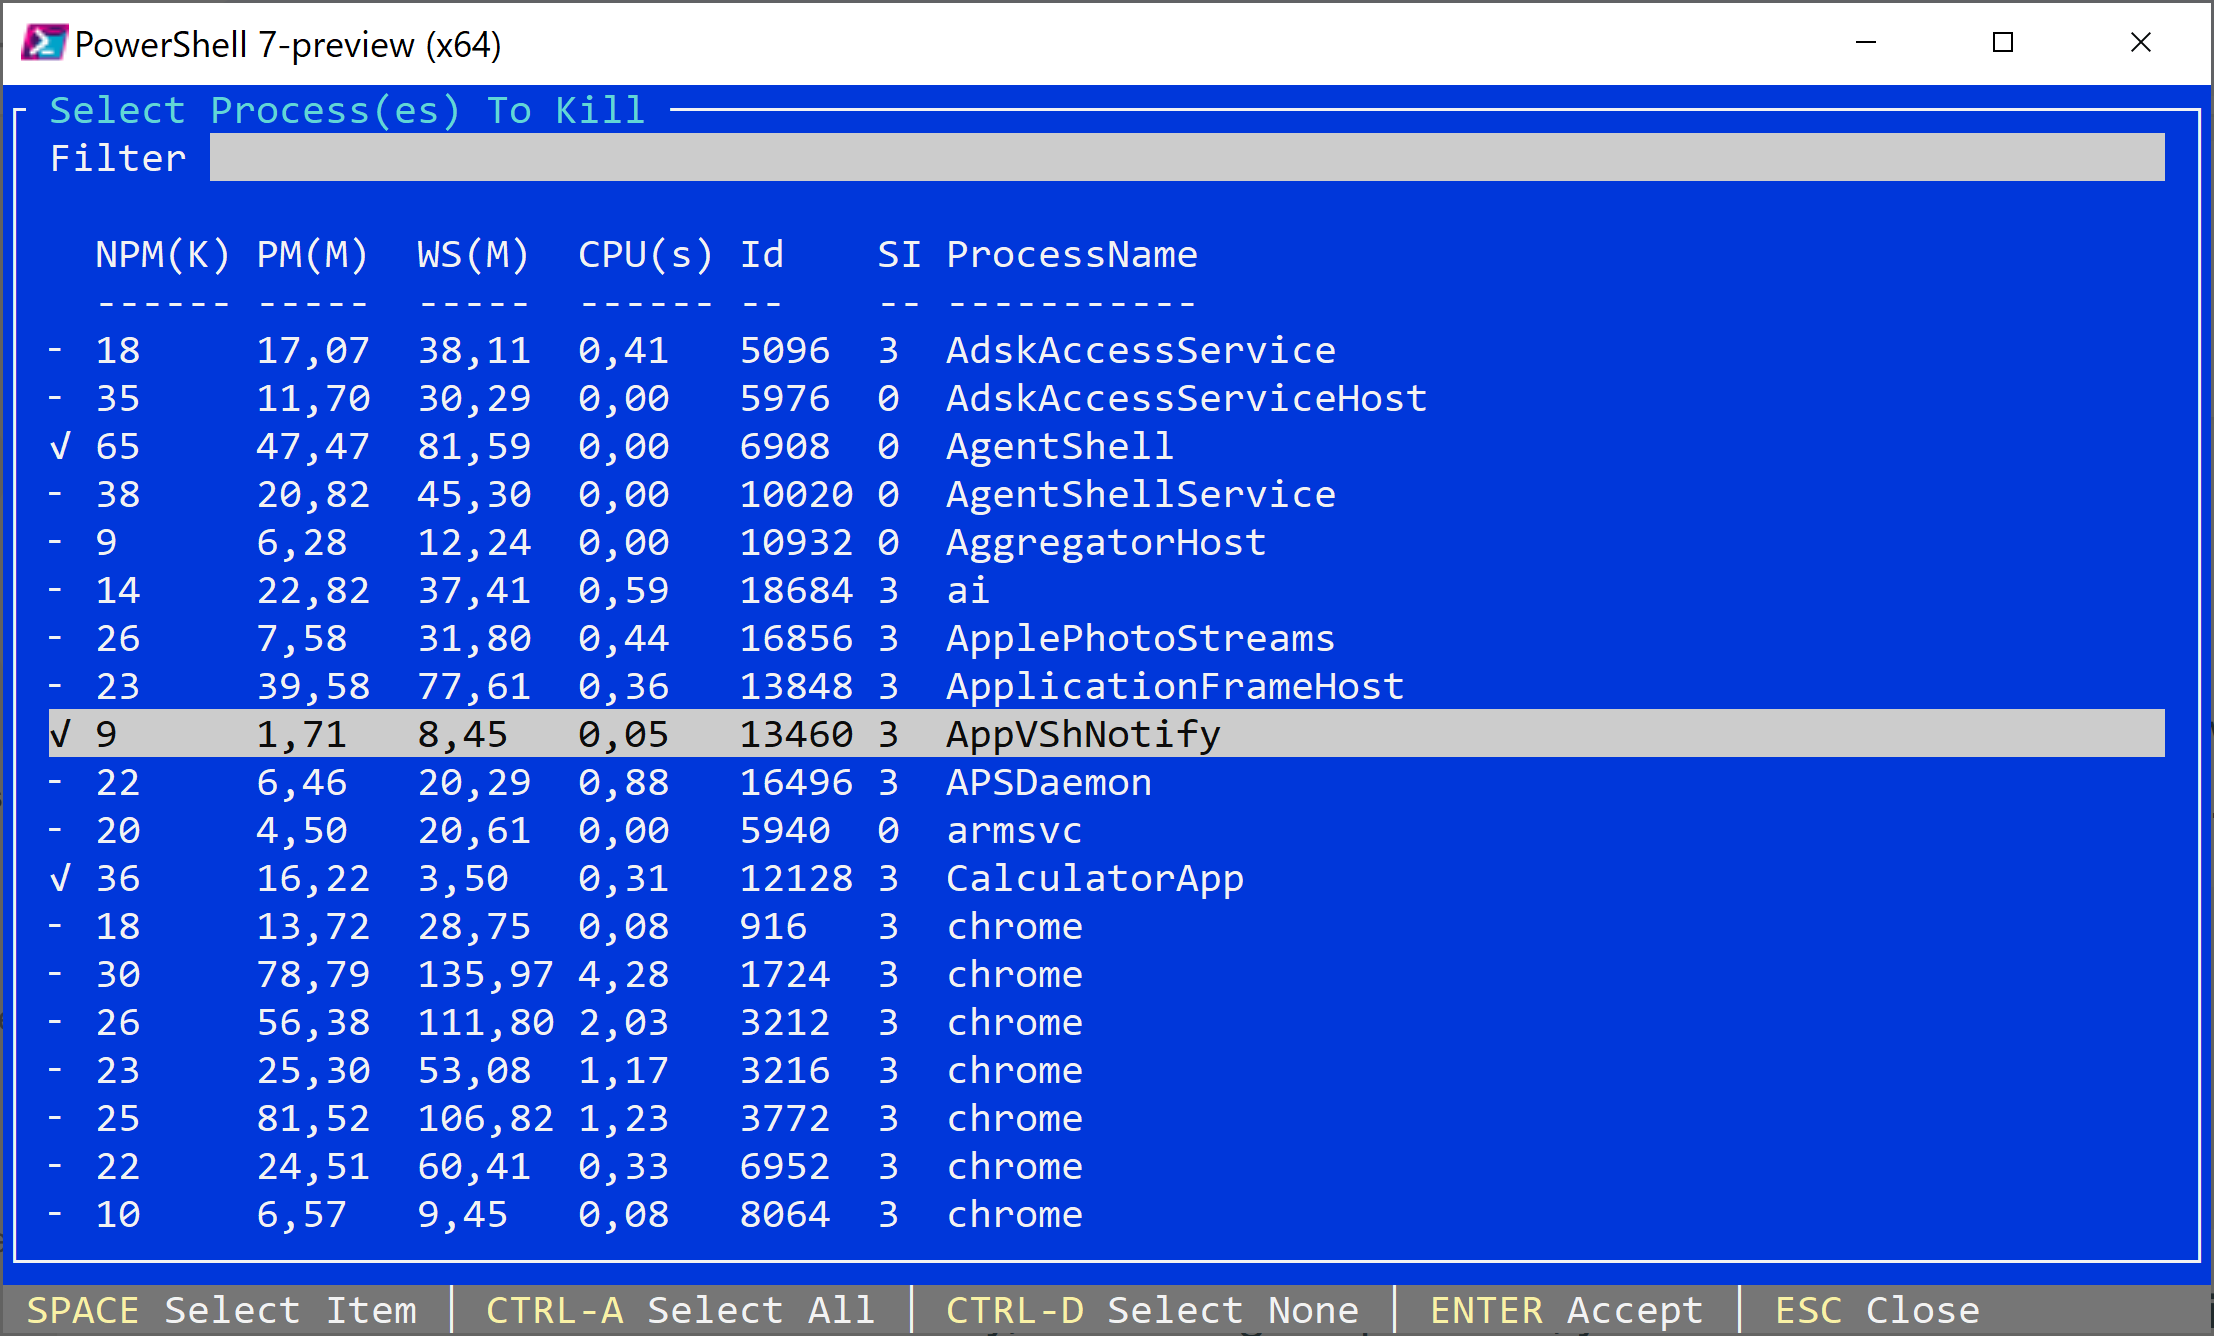The height and width of the screenshot is (1336, 2214).
Task: Click the Select Process(es) To Kill title
Action: tap(348, 111)
